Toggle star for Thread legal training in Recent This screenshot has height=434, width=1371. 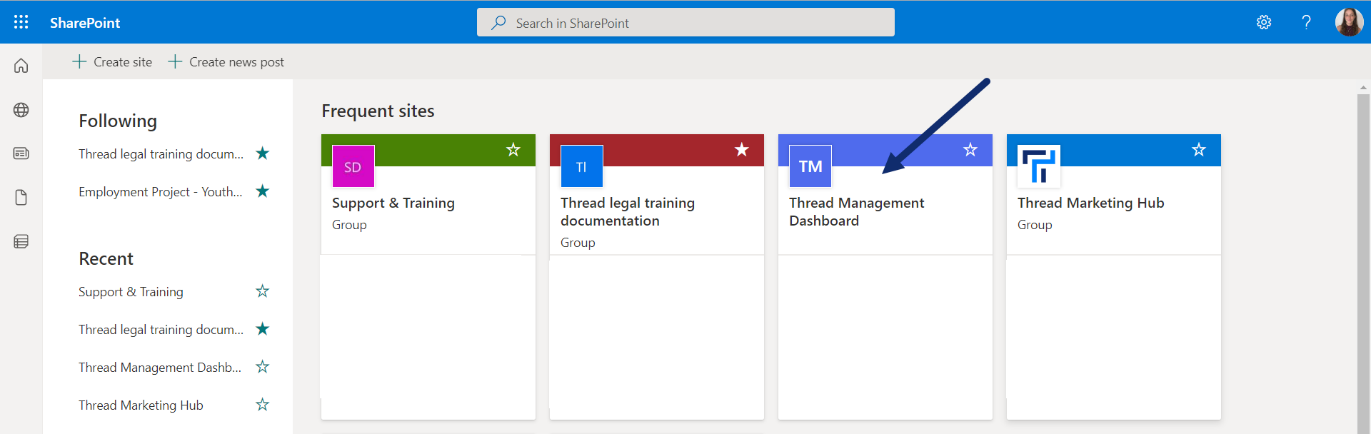(262, 329)
